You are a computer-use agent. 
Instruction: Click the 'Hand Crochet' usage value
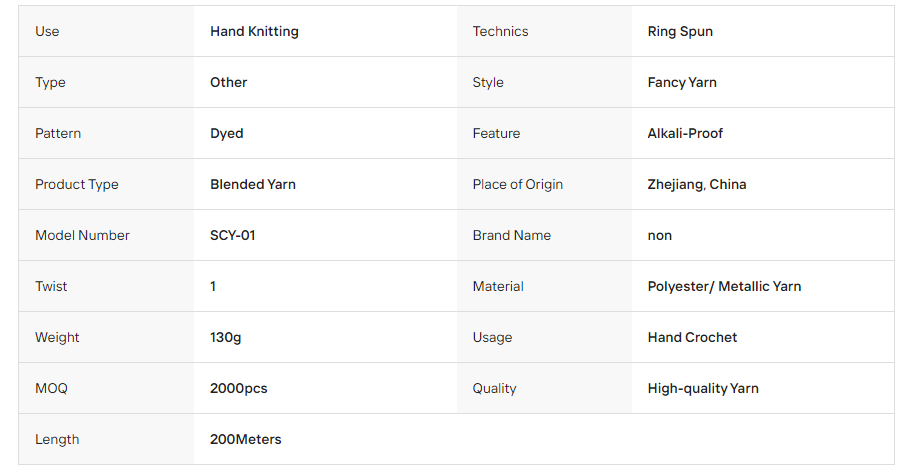tap(692, 337)
